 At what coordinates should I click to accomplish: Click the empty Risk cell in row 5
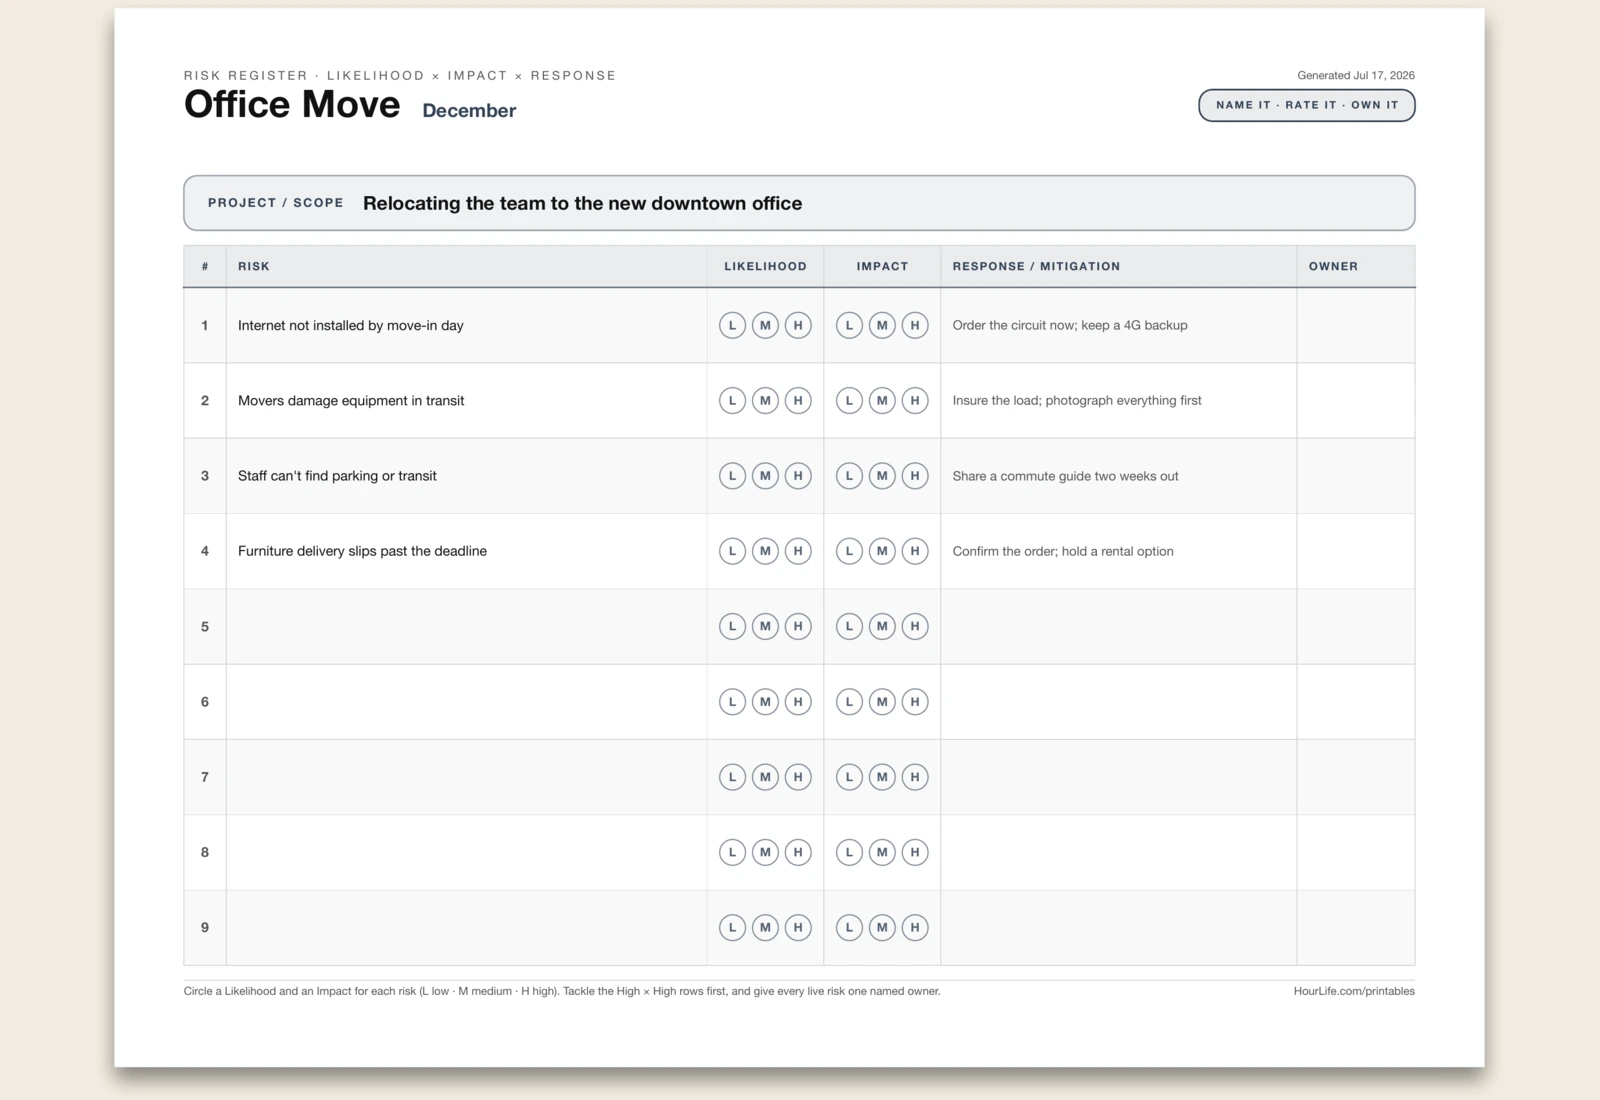[466, 626]
